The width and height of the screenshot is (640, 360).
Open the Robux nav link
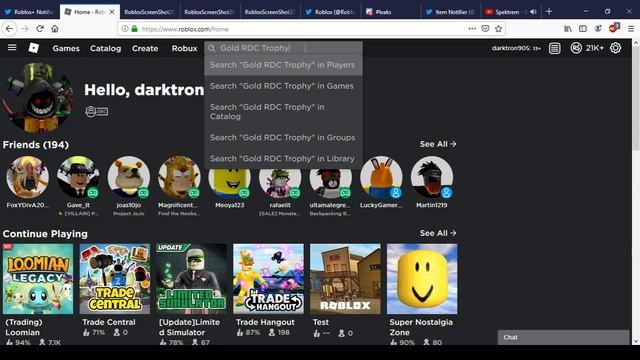point(184,48)
